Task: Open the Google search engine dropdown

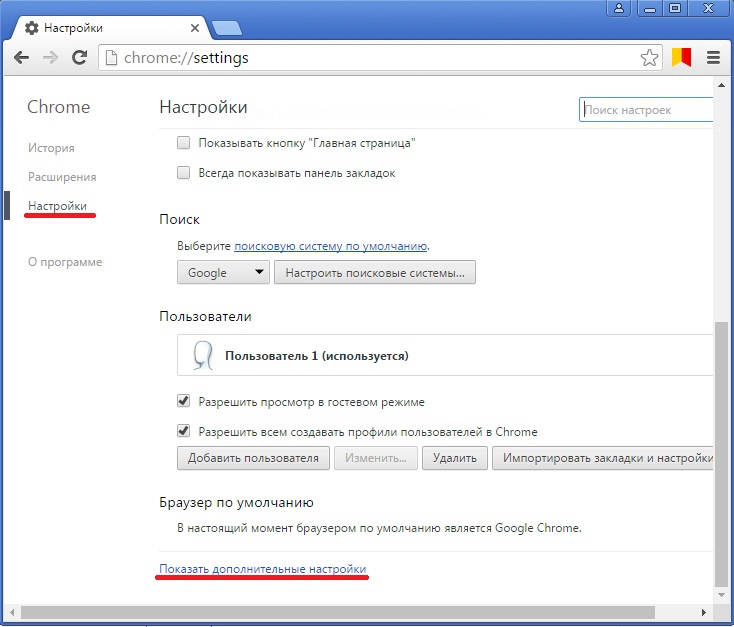Action: (x=223, y=272)
